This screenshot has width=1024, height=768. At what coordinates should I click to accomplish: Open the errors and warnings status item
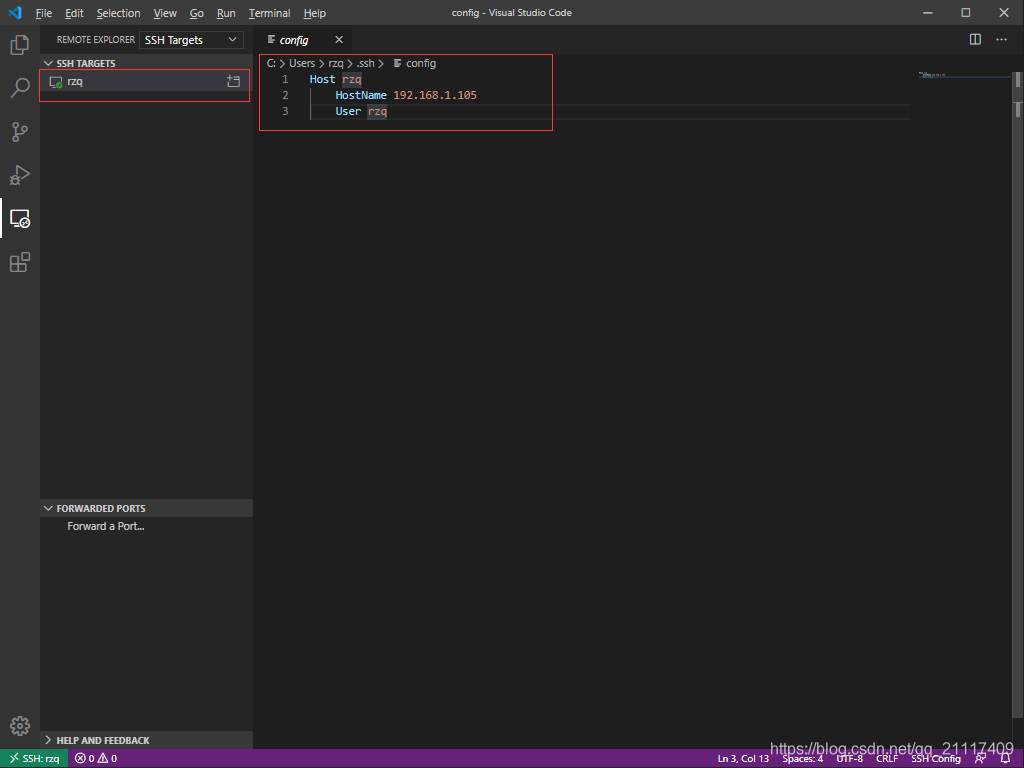tap(95, 758)
